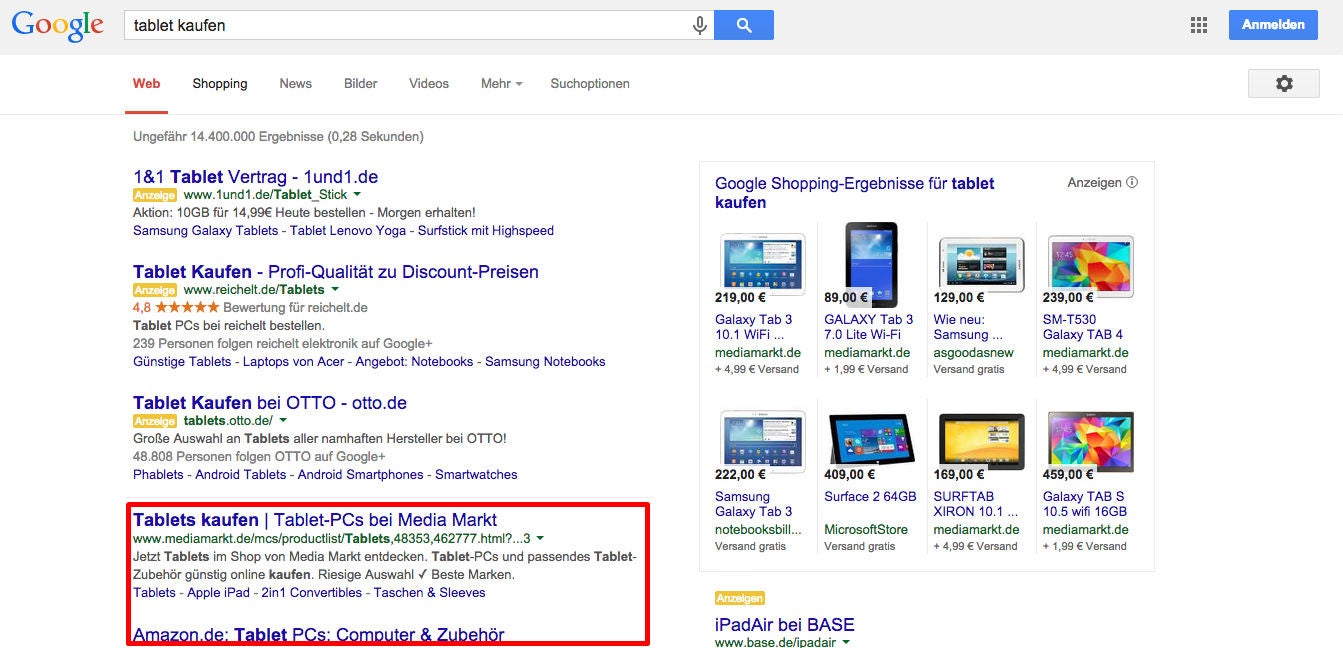Screen dimensions: 1343x648
Task: Click Tablet Lenovo Yoga sitelink
Action: coord(348,231)
